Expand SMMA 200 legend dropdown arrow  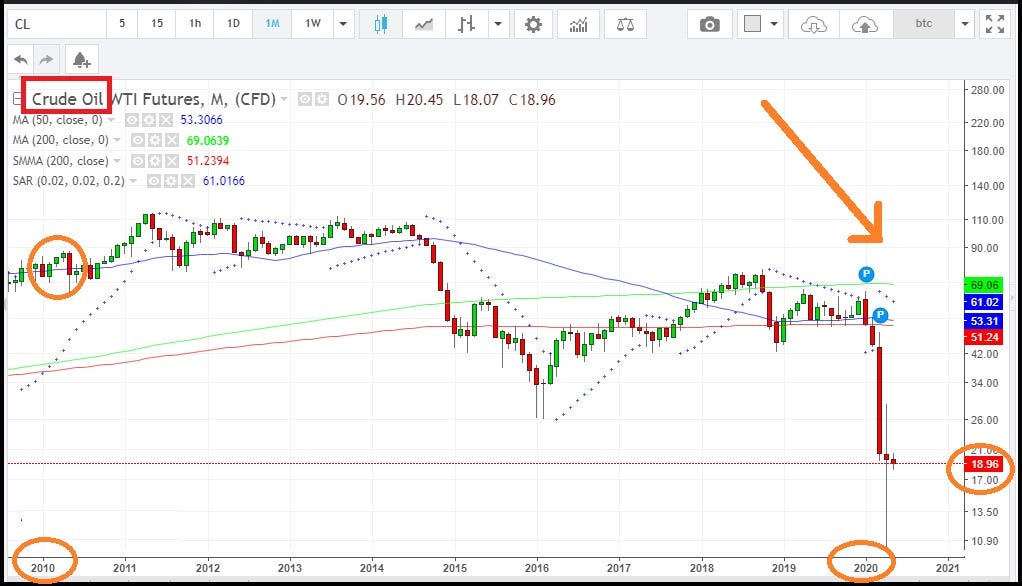click(117, 160)
